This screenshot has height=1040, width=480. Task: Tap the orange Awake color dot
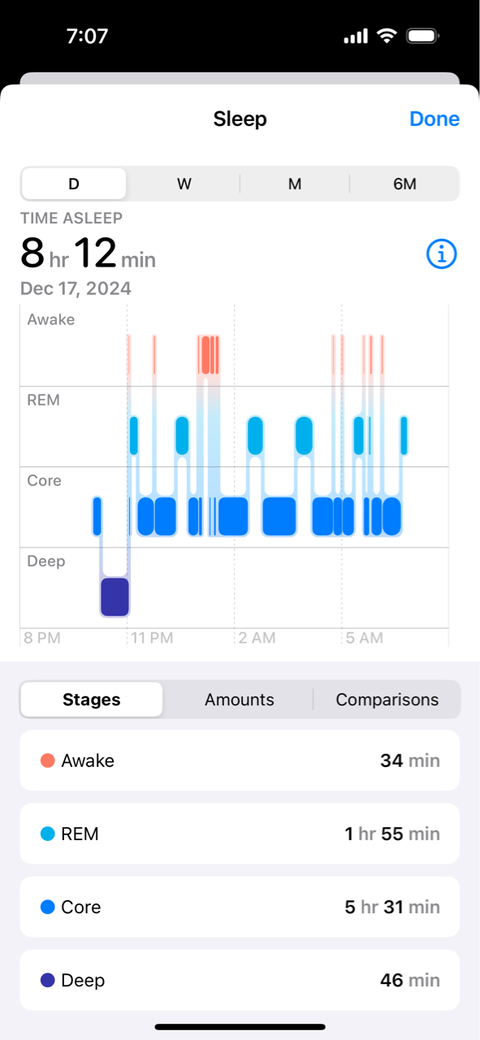point(47,760)
